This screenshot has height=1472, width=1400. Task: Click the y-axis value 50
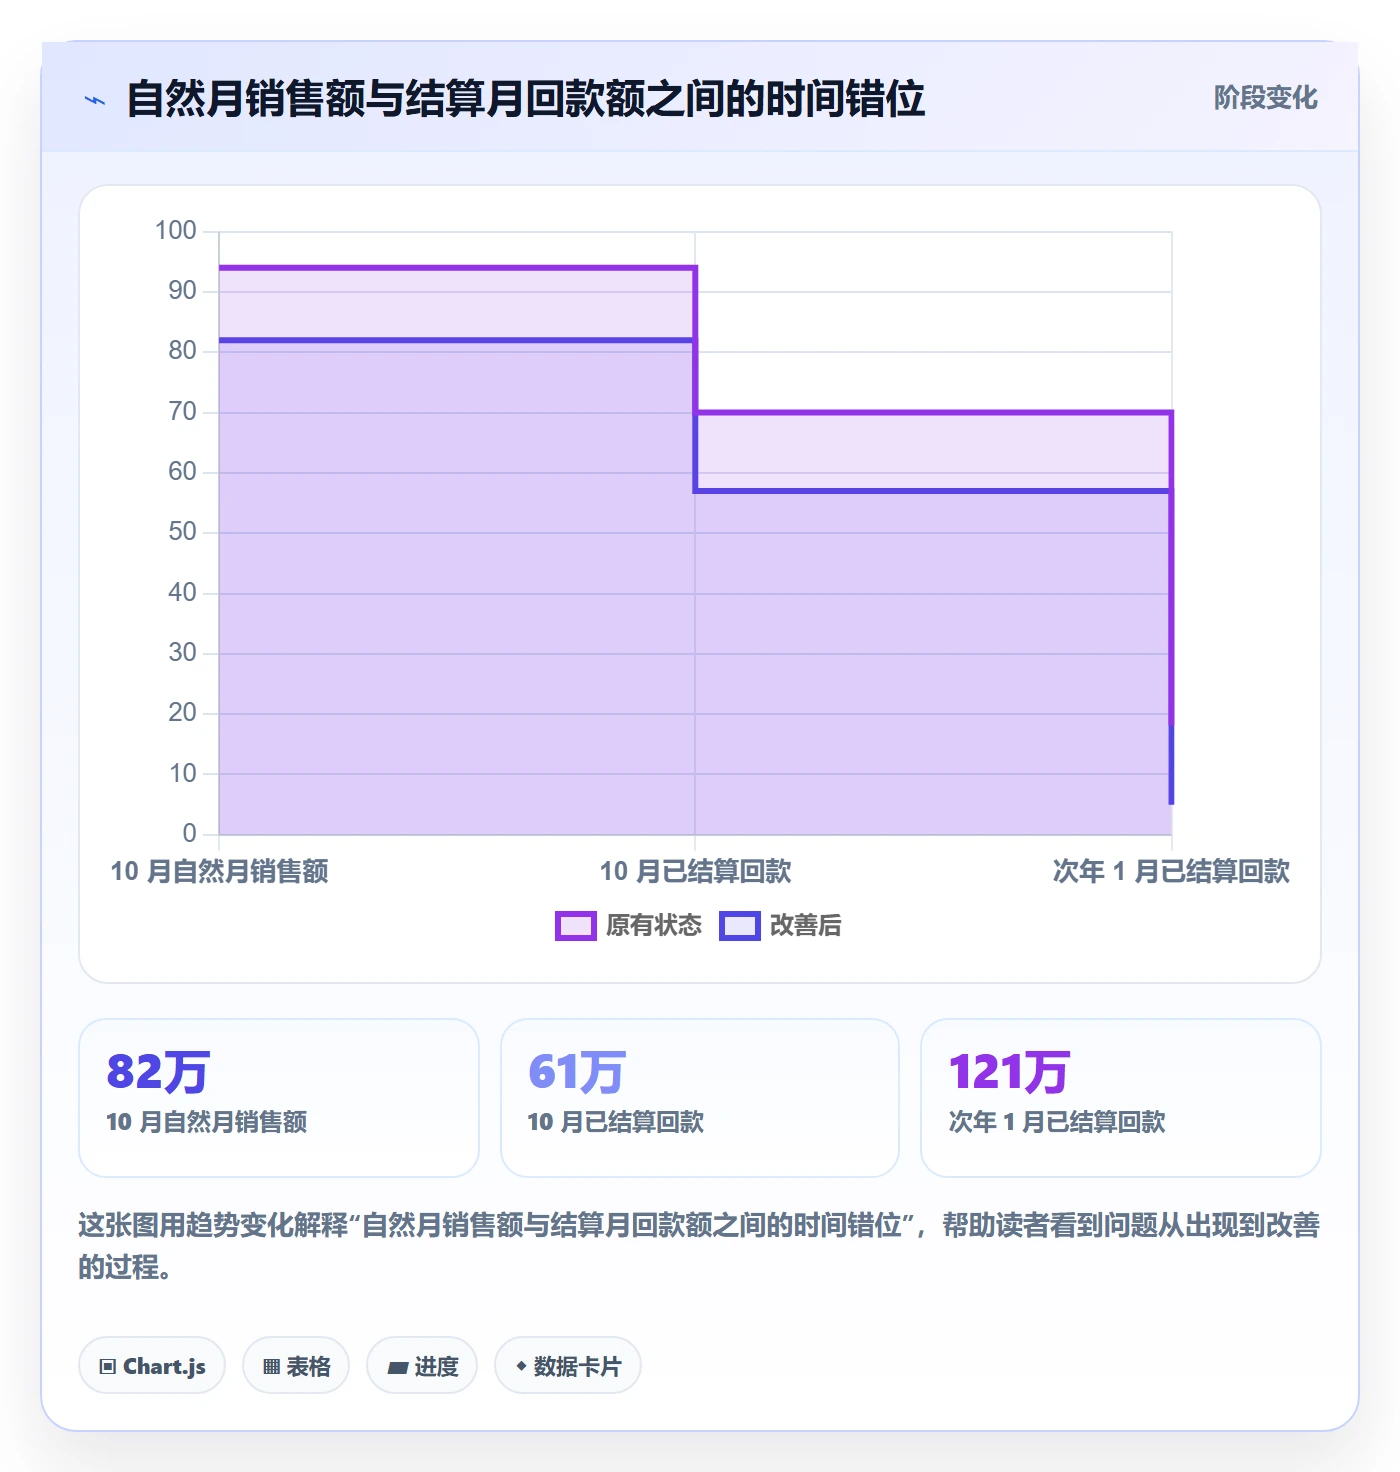[x=183, y=532]
